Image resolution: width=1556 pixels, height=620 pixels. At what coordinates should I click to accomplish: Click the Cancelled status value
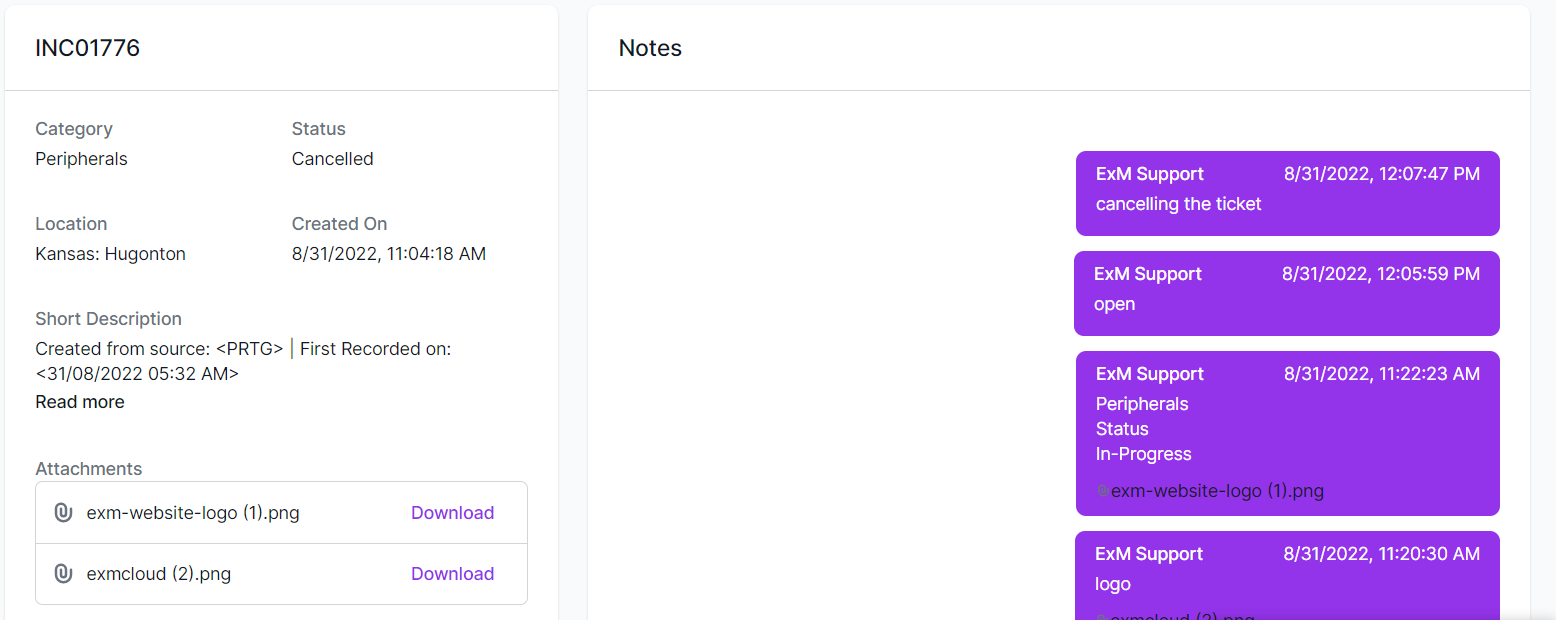coord(332,159)
